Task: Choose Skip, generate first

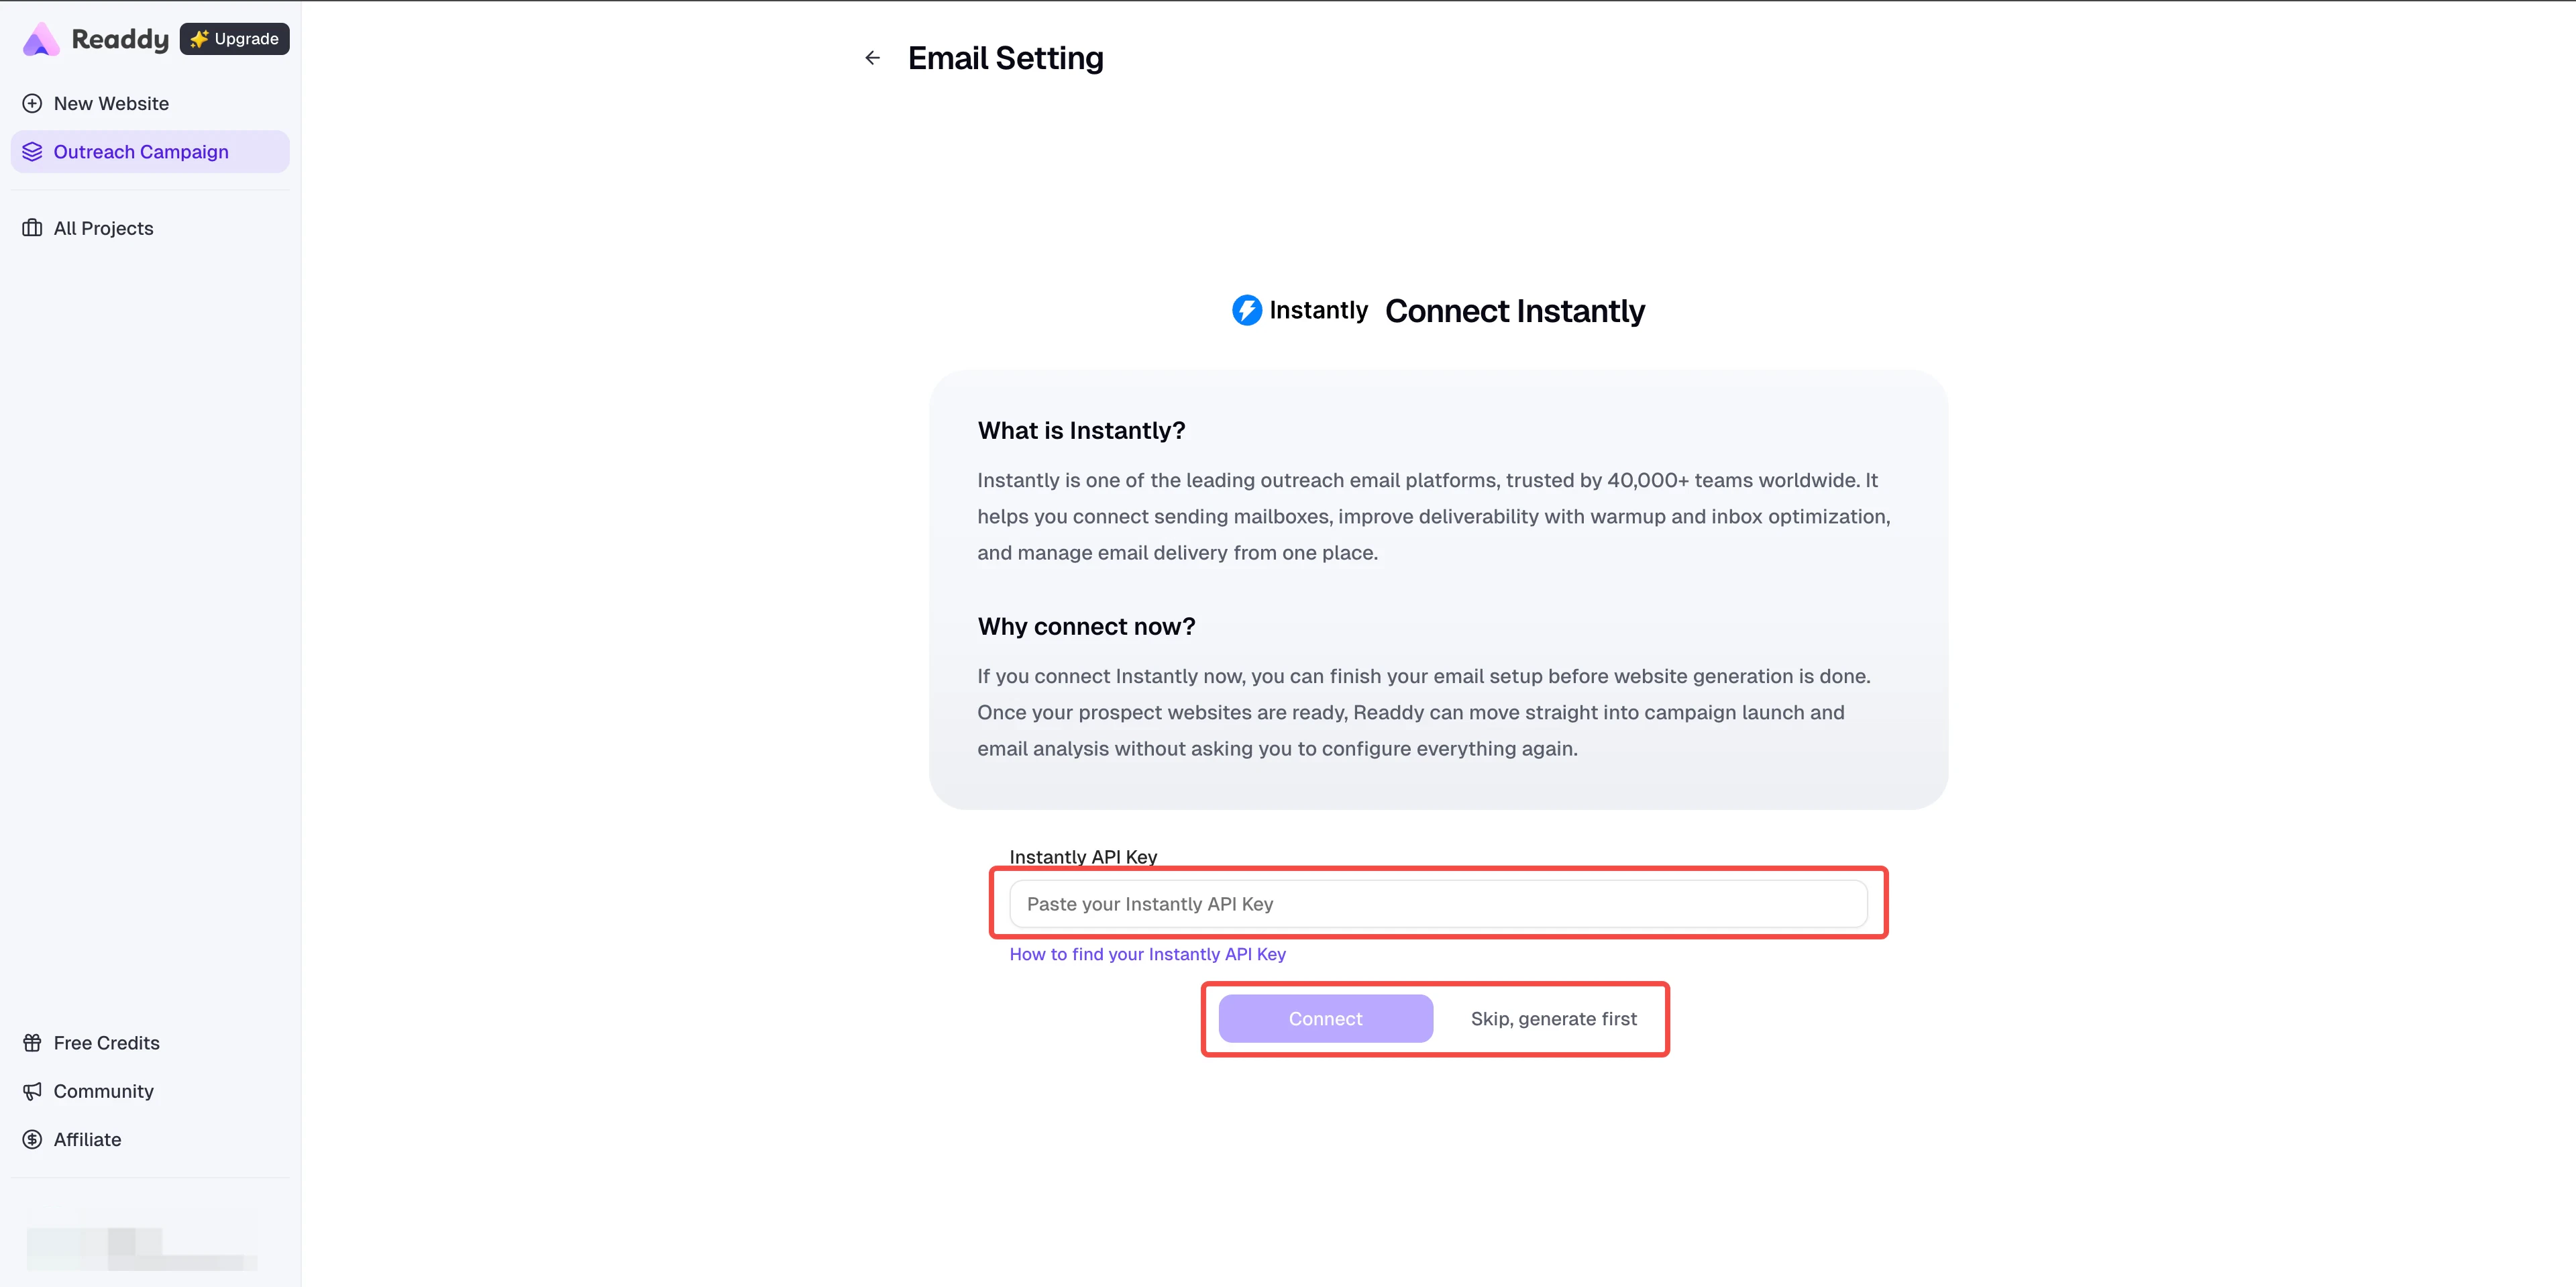Action: click(x=1553, y=1018)
